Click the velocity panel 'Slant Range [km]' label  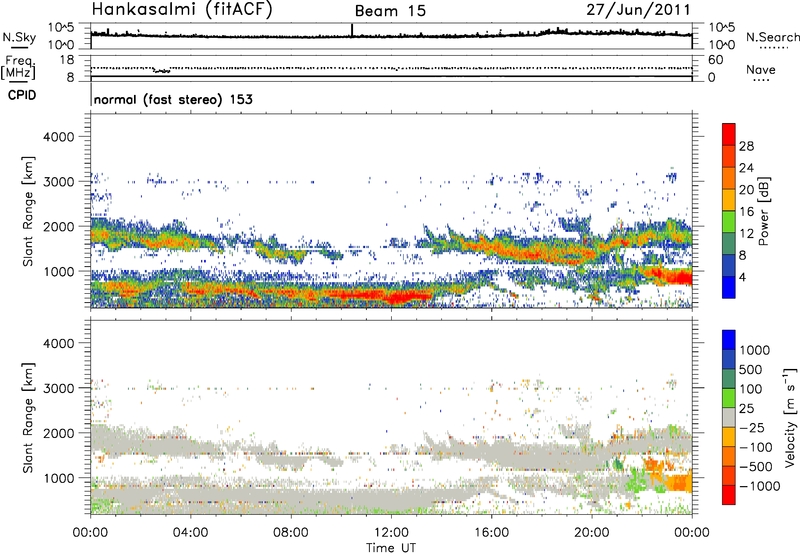pyautogui.click(x=28, y=417)
